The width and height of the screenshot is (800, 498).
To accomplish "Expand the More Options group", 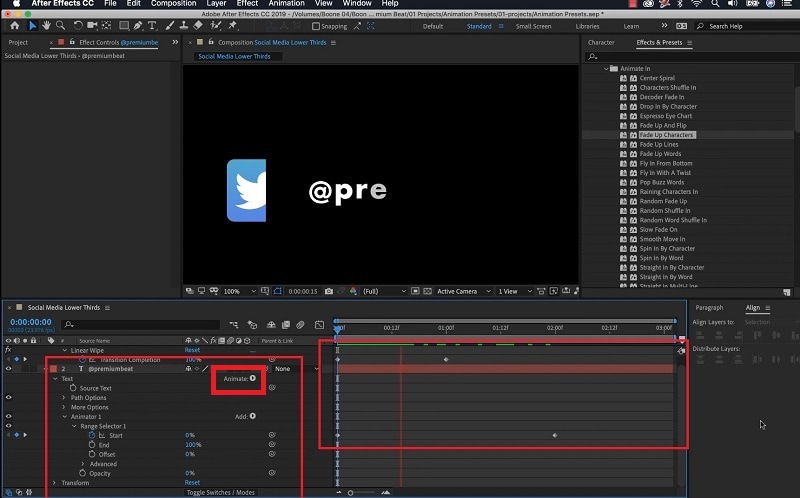I will (x=64, y=407).
